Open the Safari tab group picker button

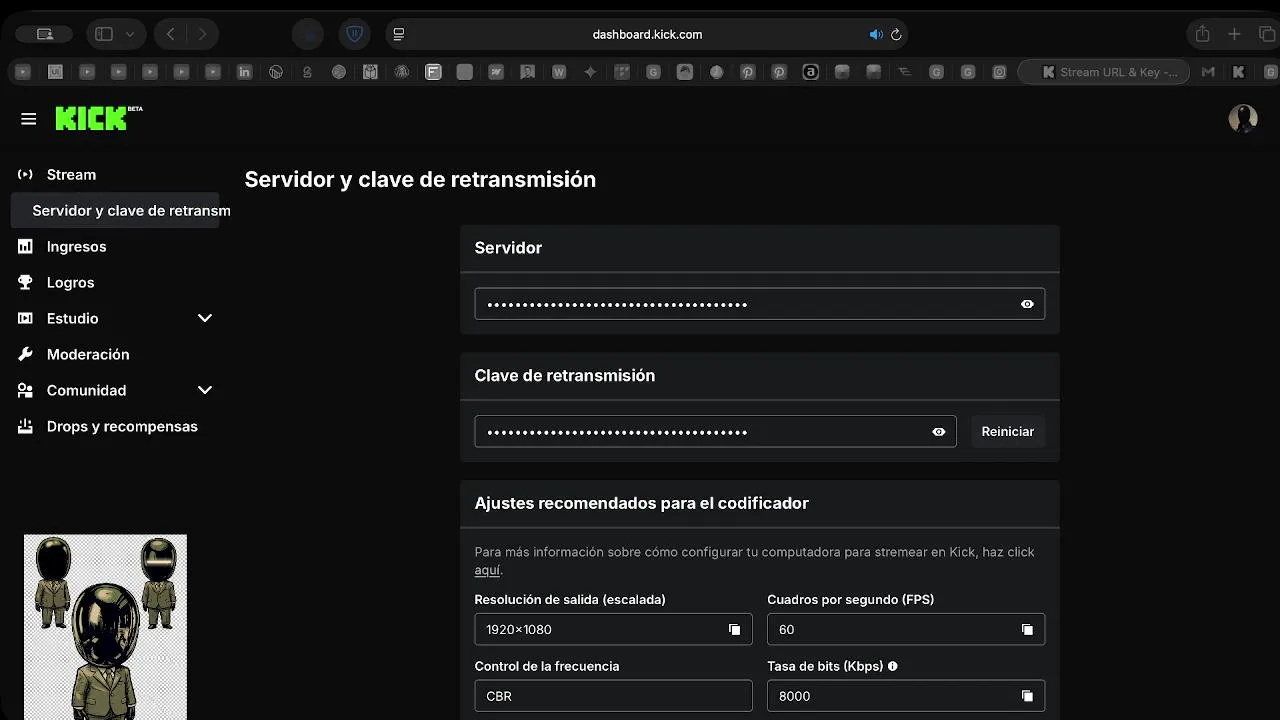44,34
